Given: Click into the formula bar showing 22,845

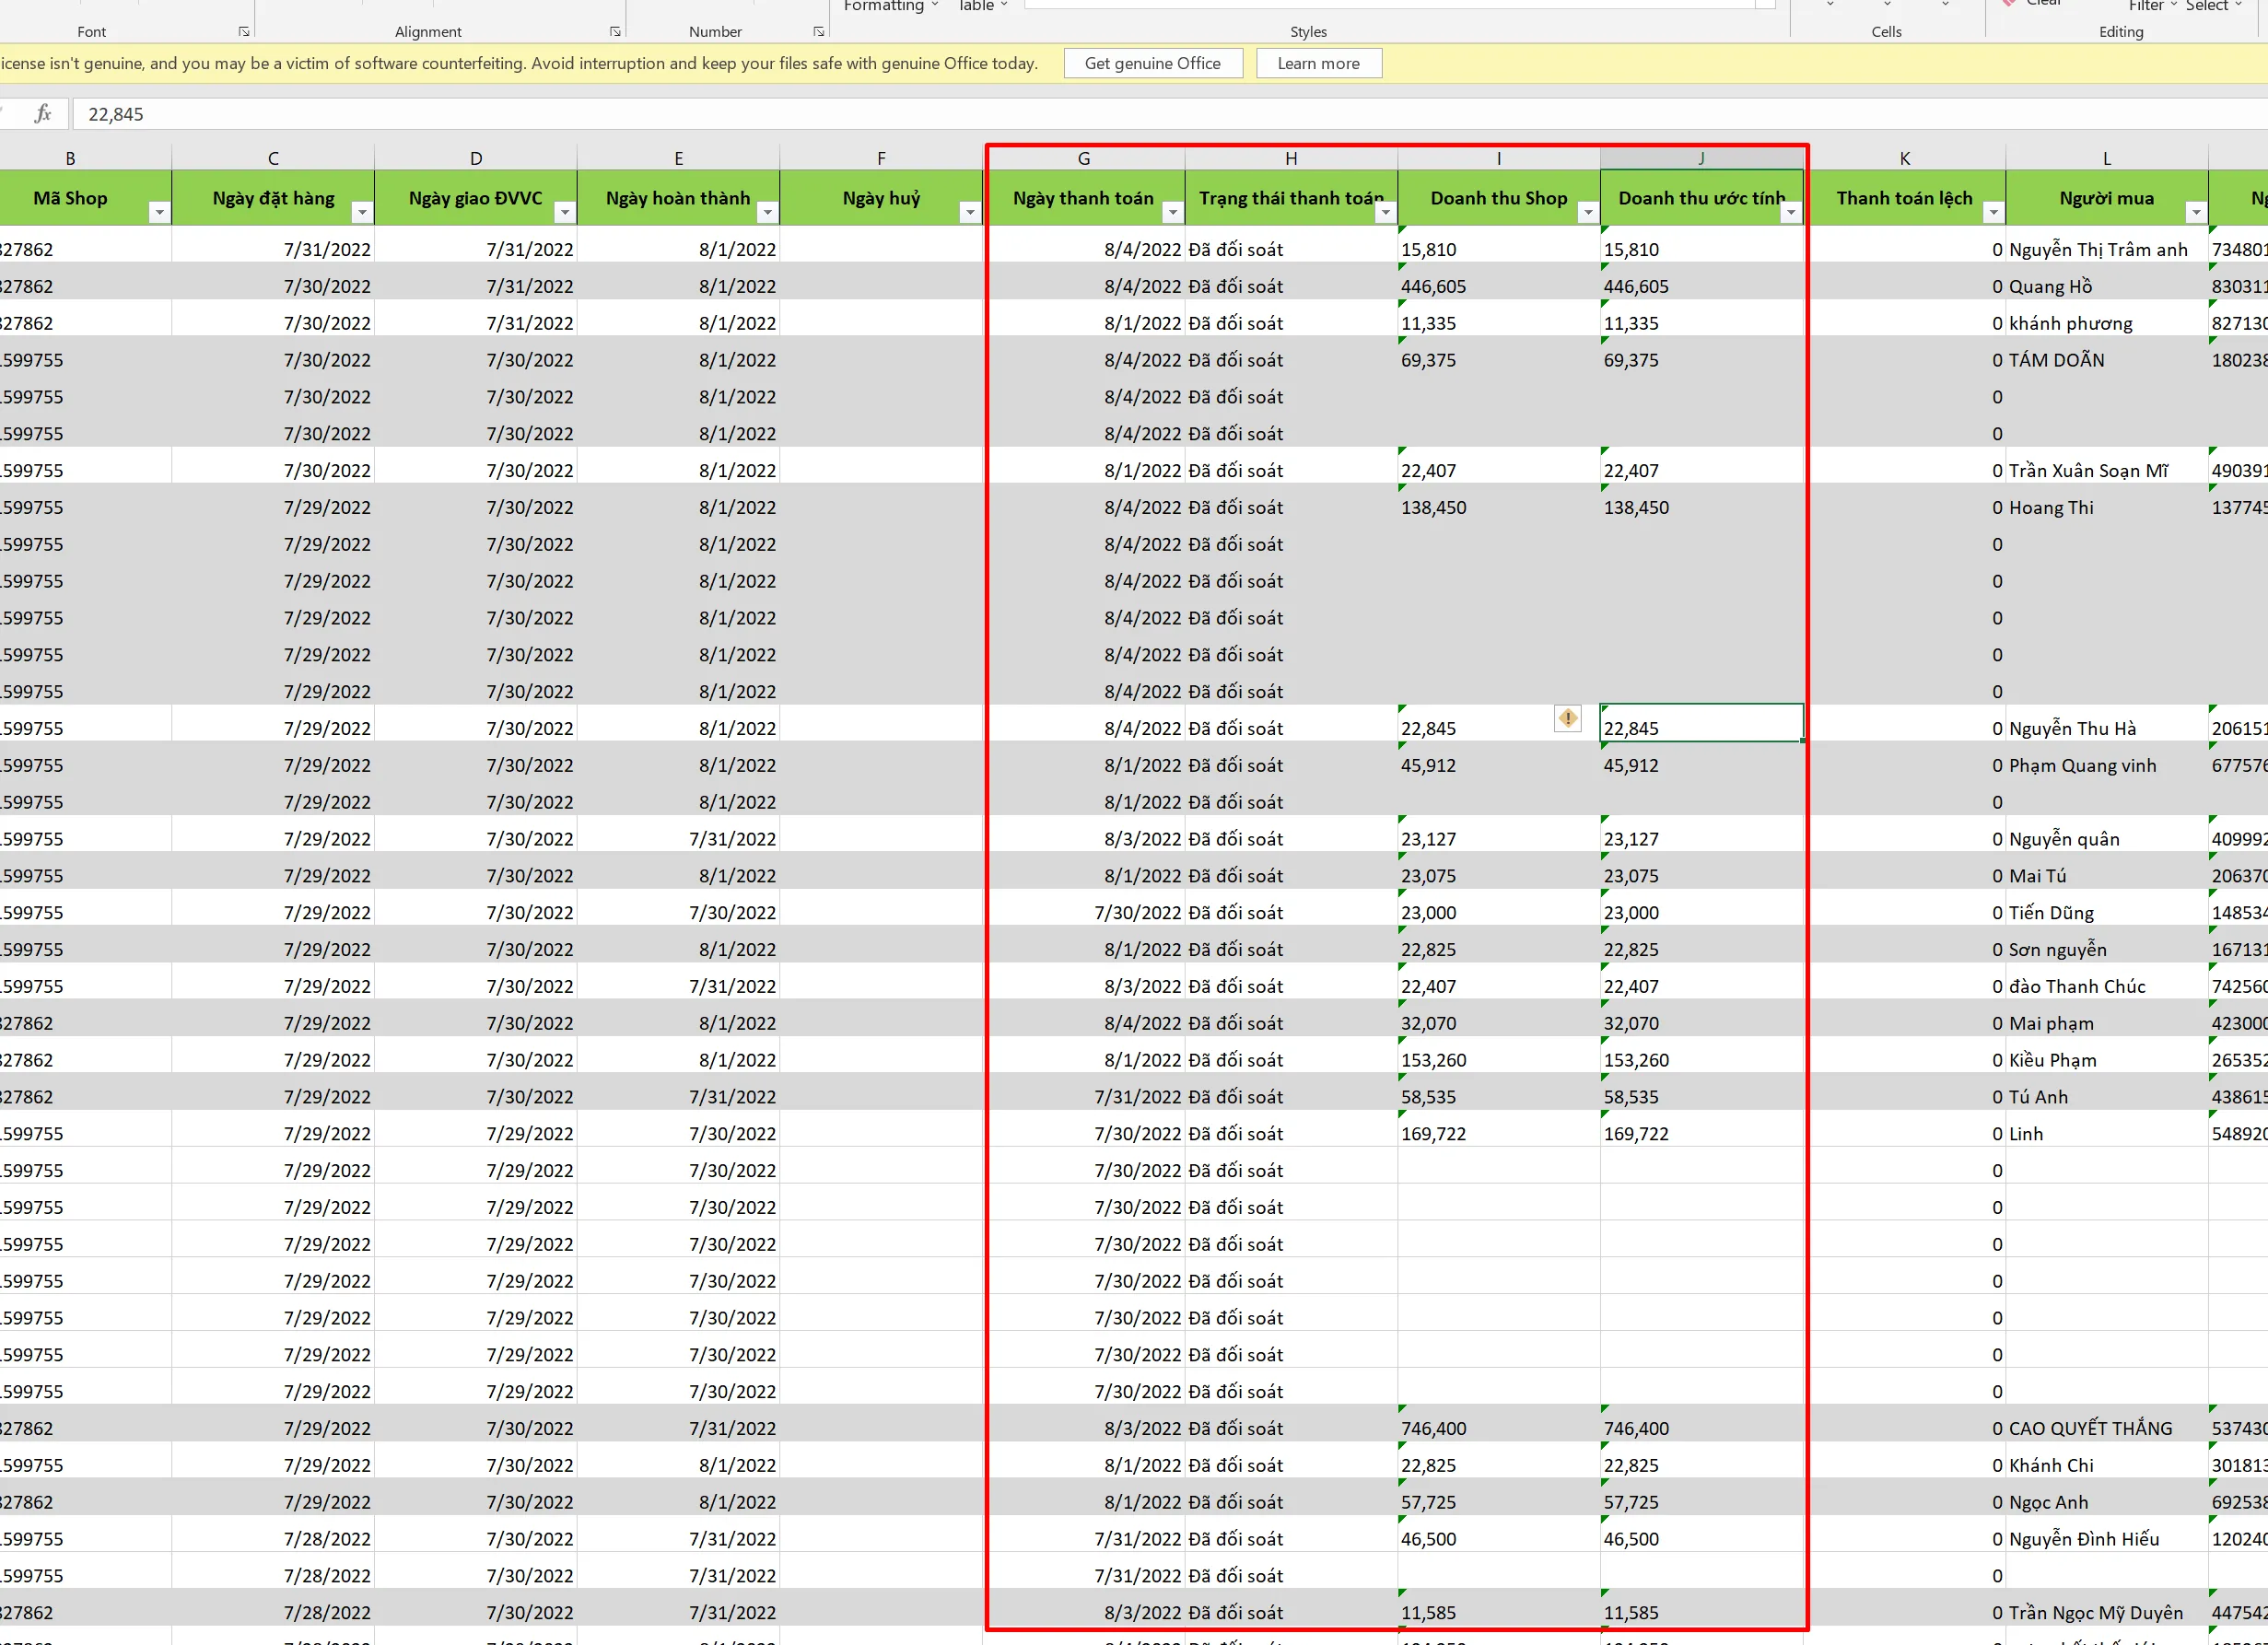Looking at the screenshot, I should coord(1170,114).
